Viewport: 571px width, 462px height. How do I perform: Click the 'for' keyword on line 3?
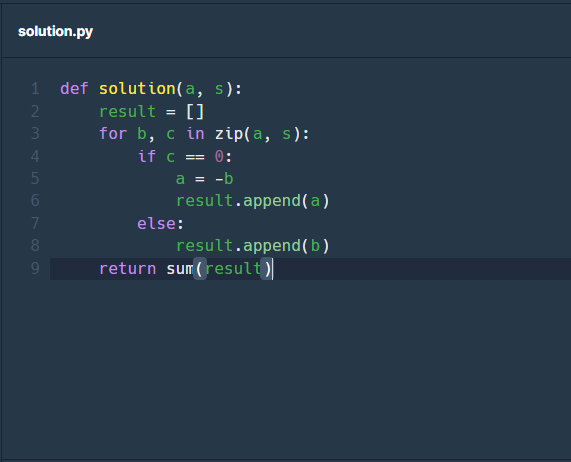[x=113, y=134]
